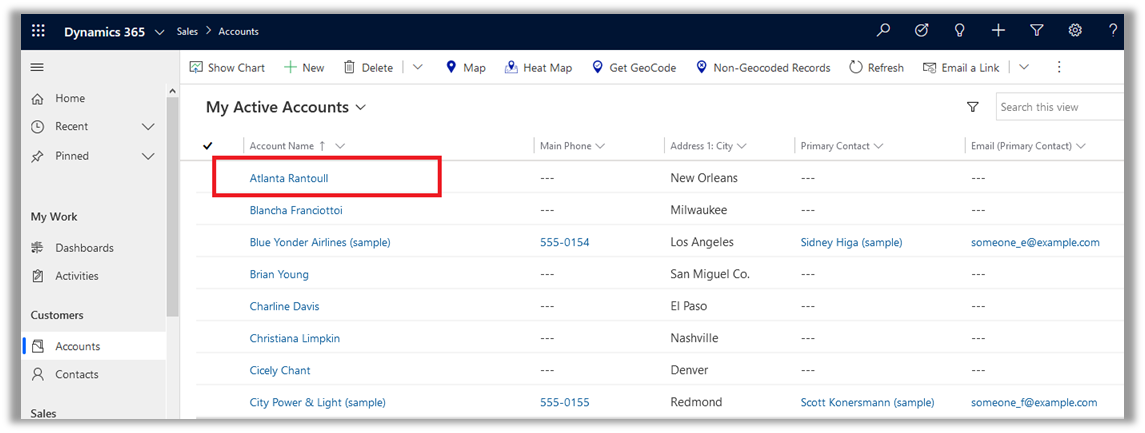
Task: Expand the Recent section in sidebar
Action: (148, 127)
